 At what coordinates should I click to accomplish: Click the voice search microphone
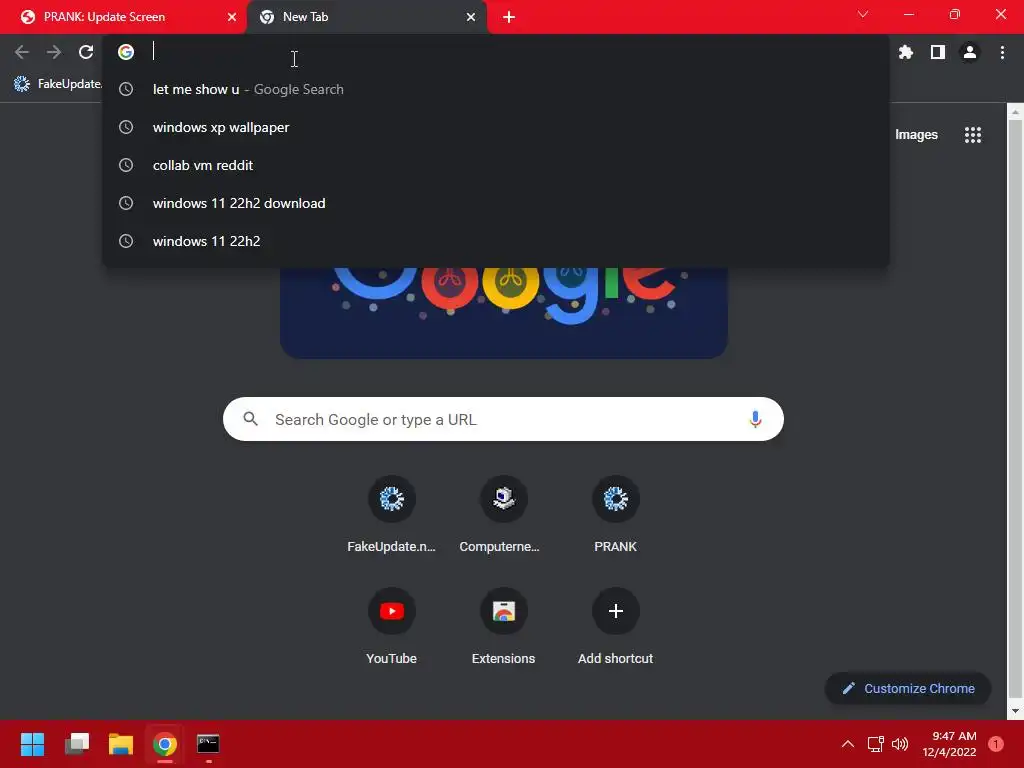tap(755, 419)
